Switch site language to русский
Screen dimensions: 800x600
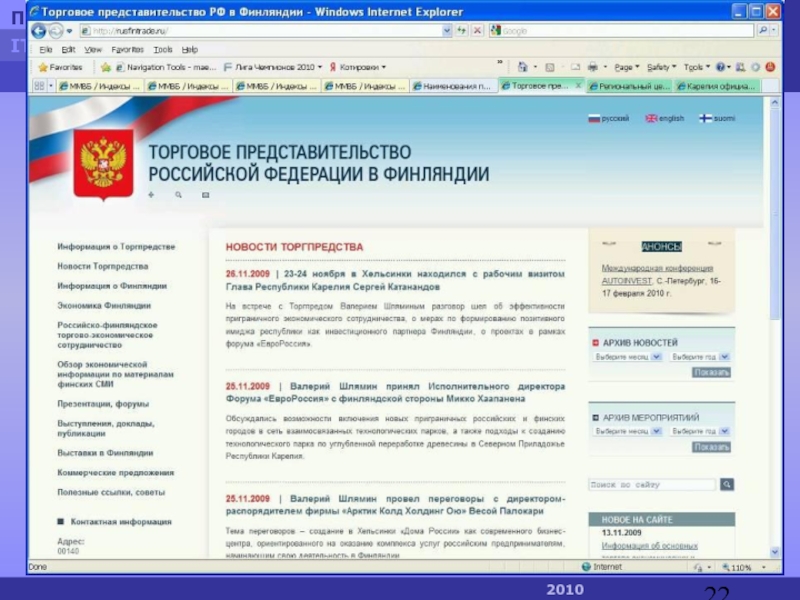609,118
